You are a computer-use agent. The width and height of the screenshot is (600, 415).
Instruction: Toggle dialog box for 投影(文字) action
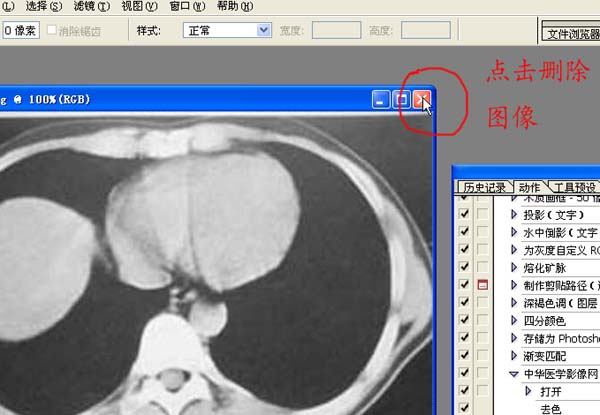(483, 213)
